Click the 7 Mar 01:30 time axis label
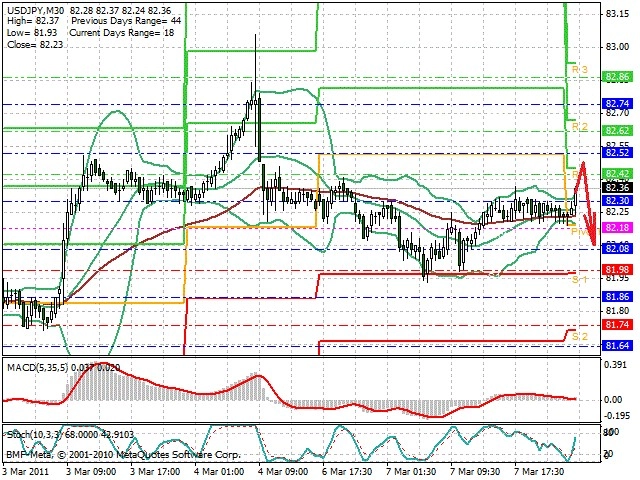 (x=411, y=472)
